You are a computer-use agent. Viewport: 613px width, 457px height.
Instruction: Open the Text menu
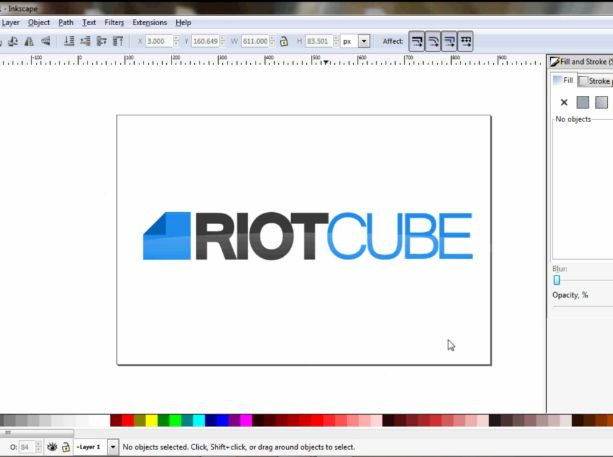pos(89,23)
